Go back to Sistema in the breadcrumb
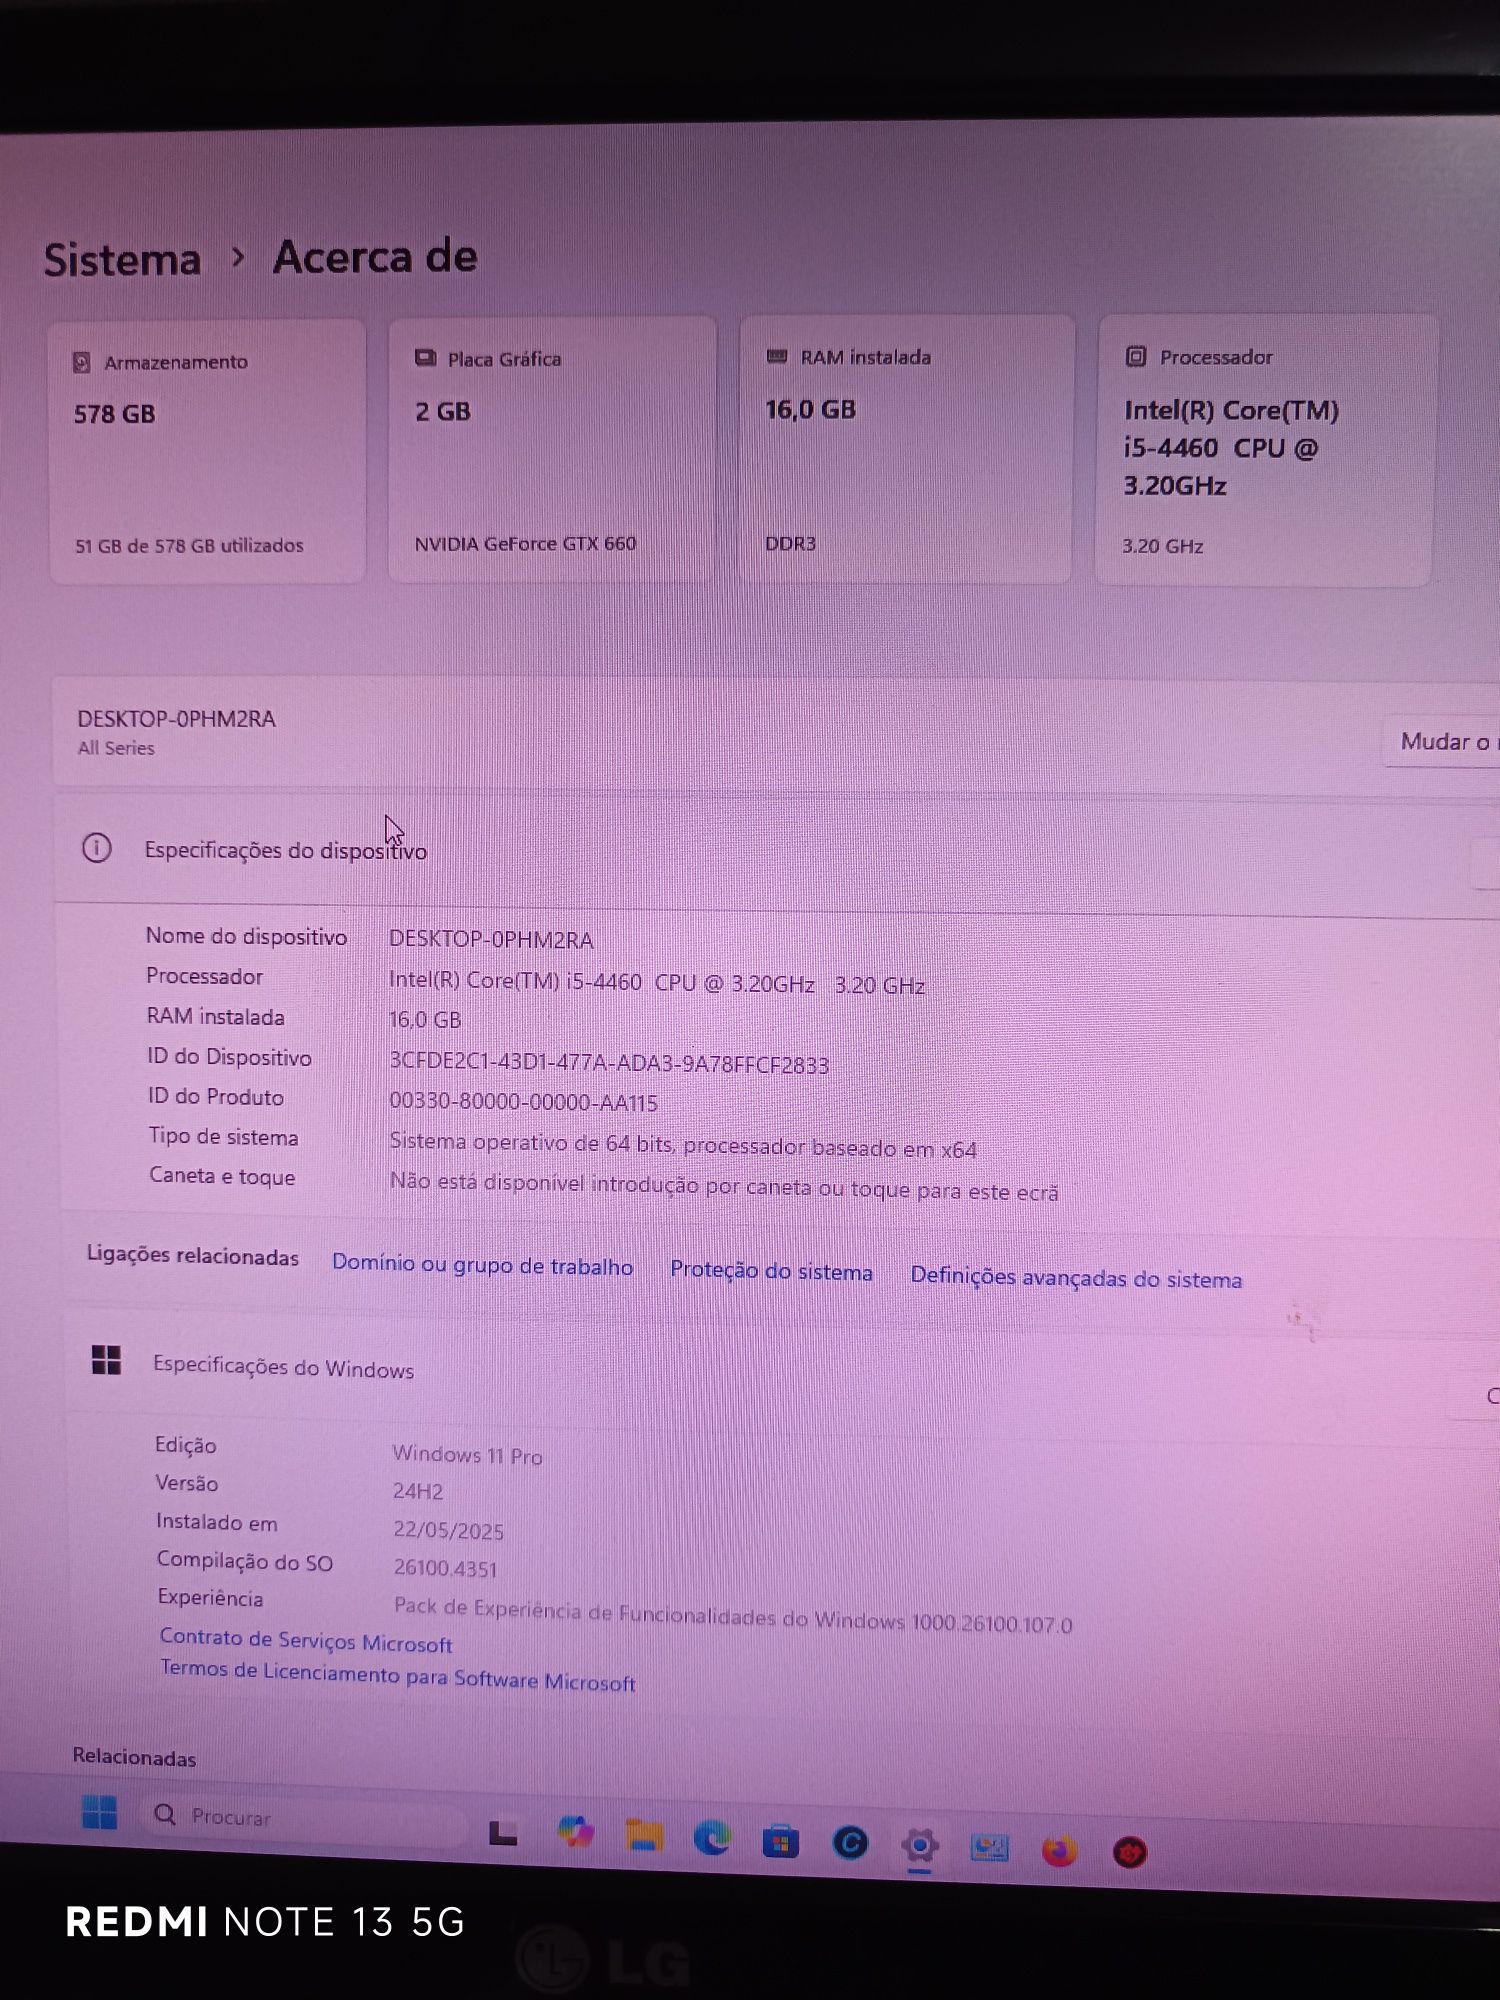The height and width of the screenshot is (2000, 1500). pos(122,260)
